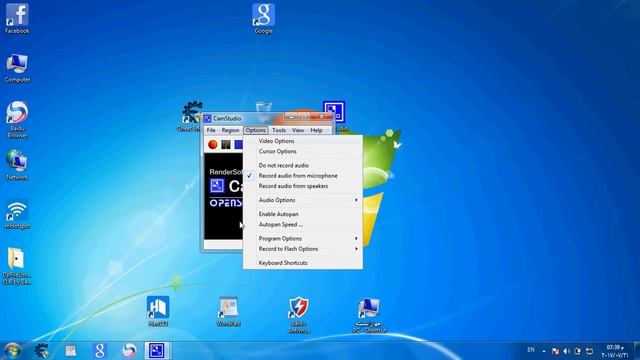Select the PC Shortcut desktop icon
Screen dimensions: 640x360
pyautogui.click(x=369, y=315)
